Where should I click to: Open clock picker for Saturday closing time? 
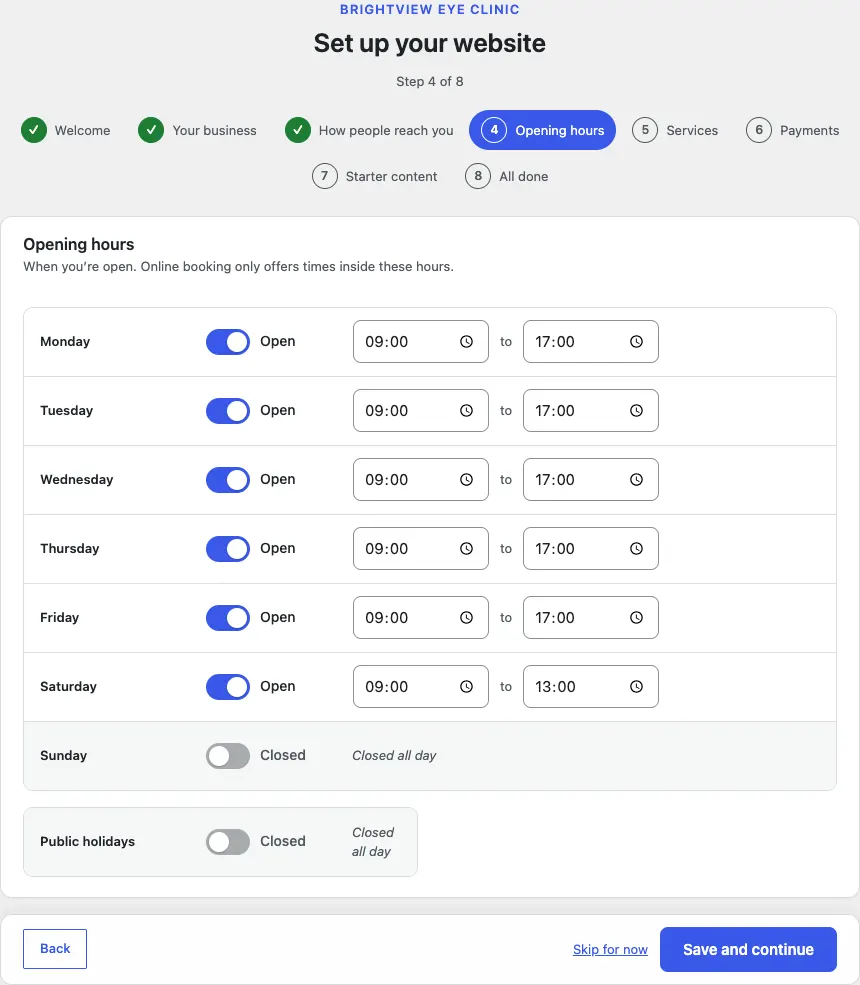click(x=636, y=687)
